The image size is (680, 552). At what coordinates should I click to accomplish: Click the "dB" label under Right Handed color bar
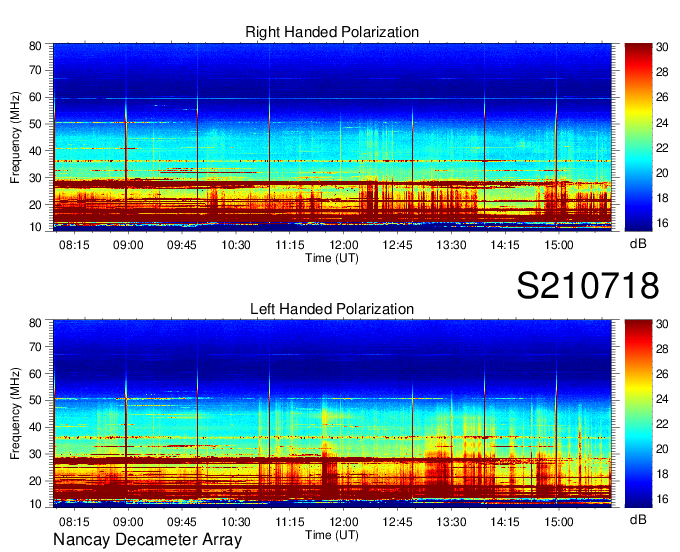coord(638,244)
